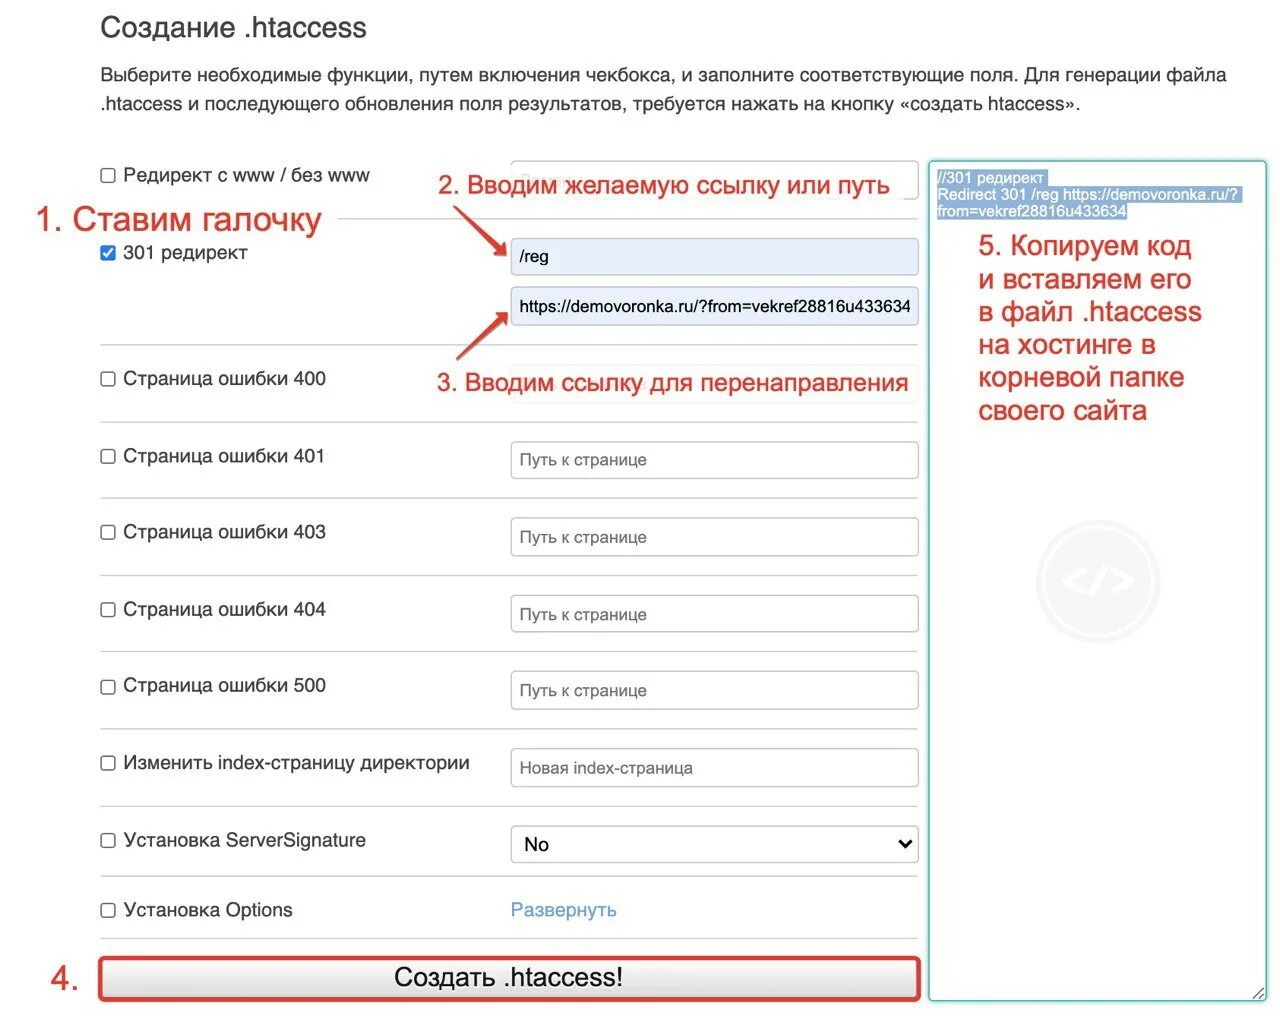Image resolution: width=1280 pixels, height=1016 pixels.
Task: Uncheck the 301 редирект checkbox
Action: (x=108, y=253)
